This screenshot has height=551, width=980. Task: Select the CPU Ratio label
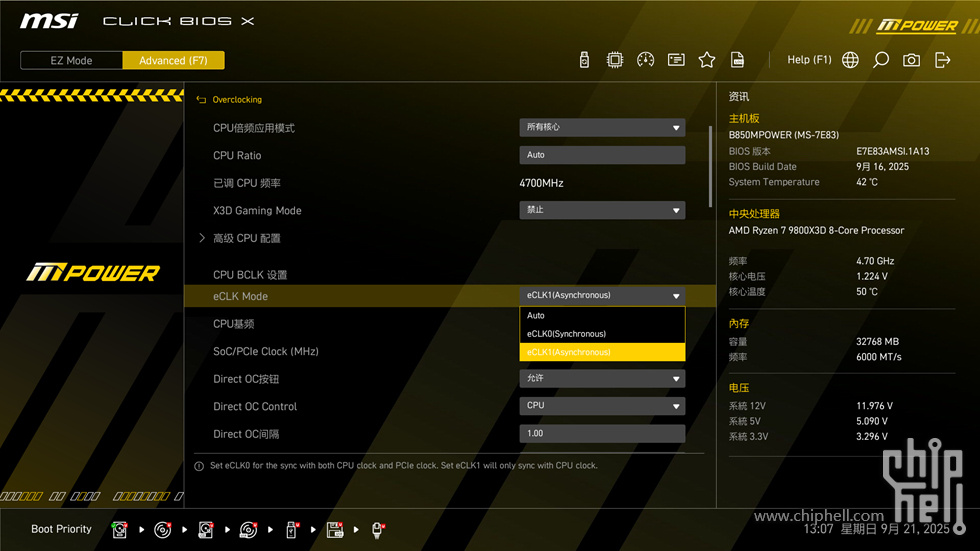(x=237, y=156)
